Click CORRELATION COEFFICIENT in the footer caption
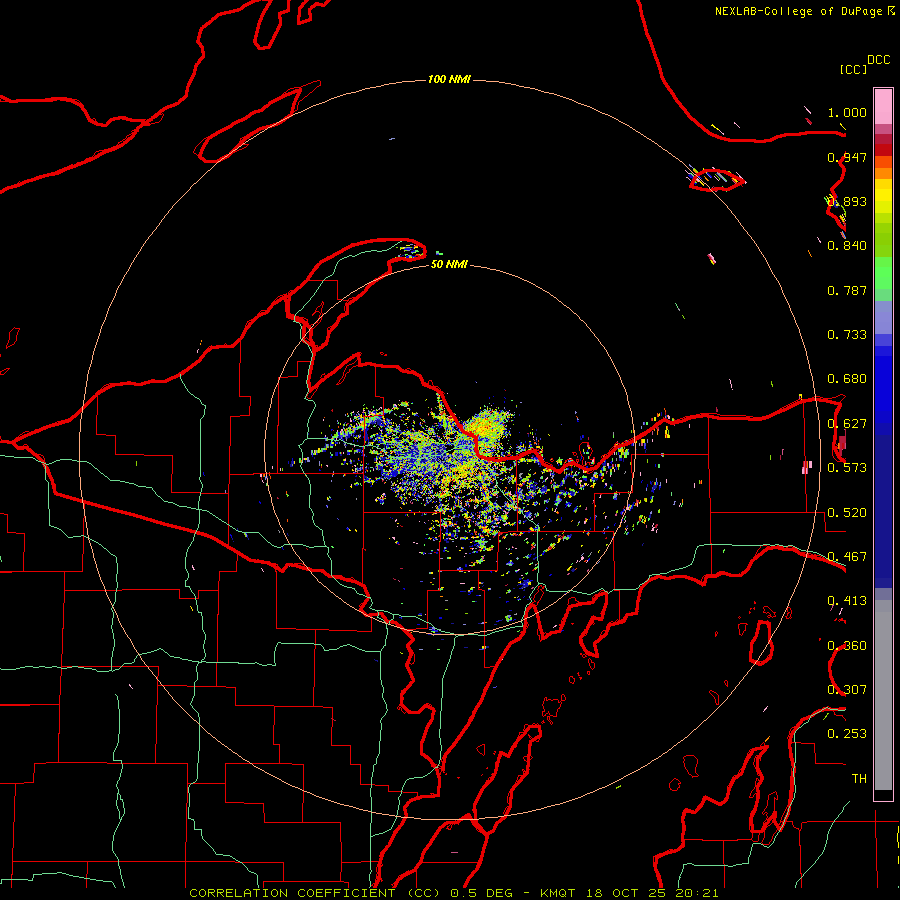The image size is (900, 900). click(x=293, y=893)
